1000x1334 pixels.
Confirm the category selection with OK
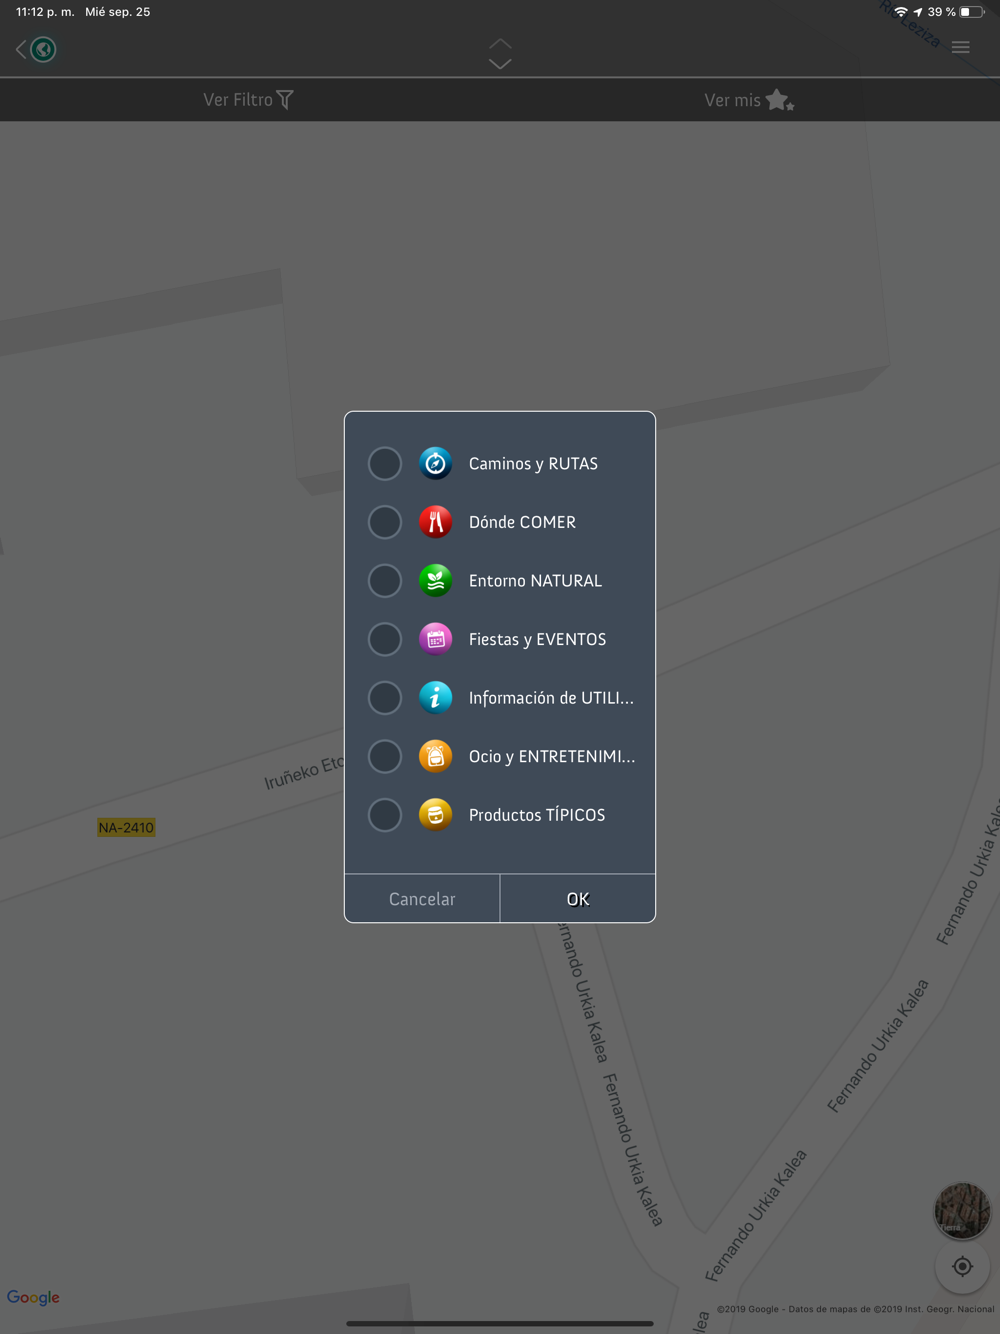tap(578, 899)
